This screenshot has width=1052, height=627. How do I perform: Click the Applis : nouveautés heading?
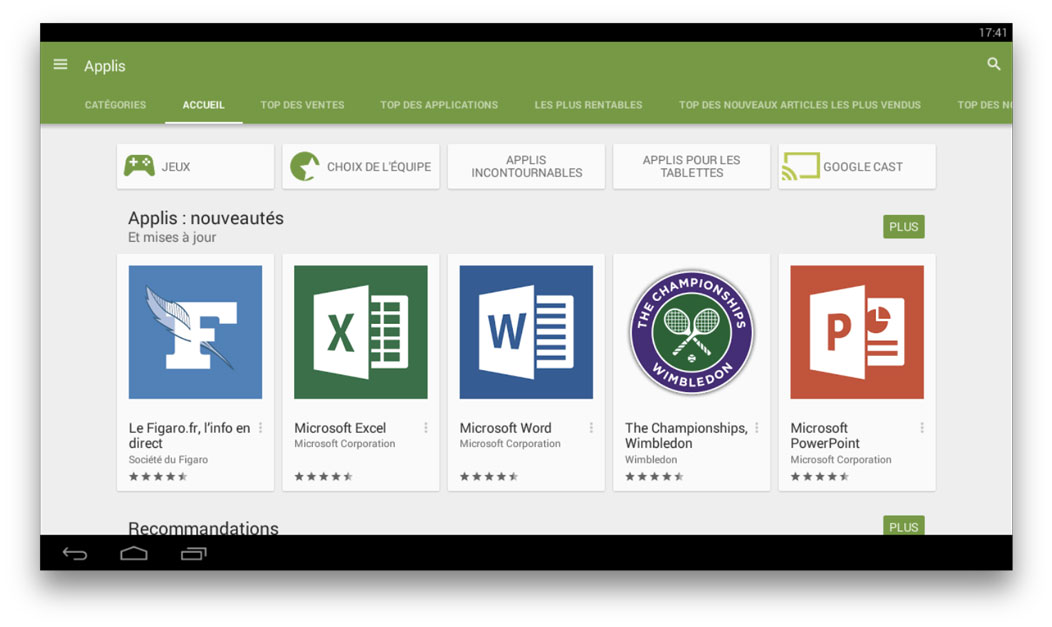pos(206,218)
